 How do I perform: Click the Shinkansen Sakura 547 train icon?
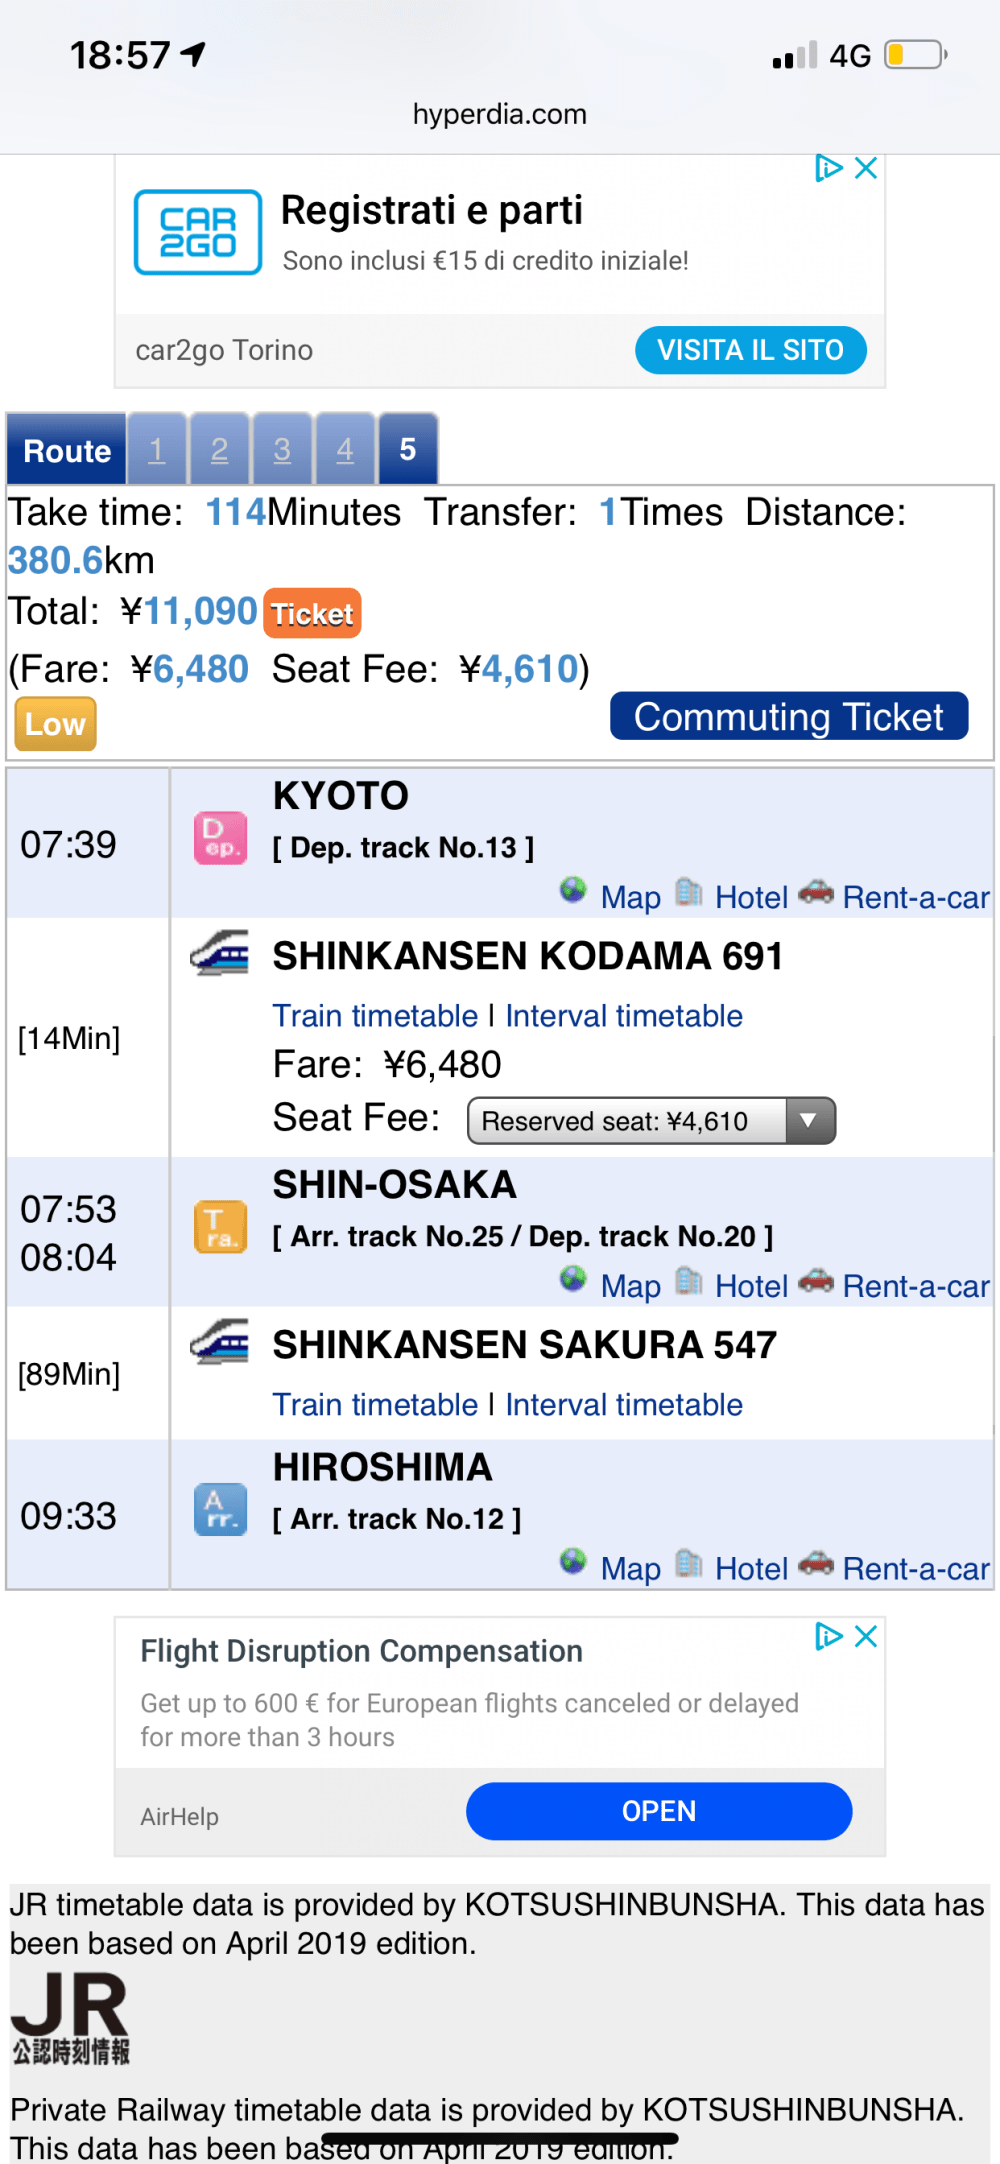[x=220, y=1342]
